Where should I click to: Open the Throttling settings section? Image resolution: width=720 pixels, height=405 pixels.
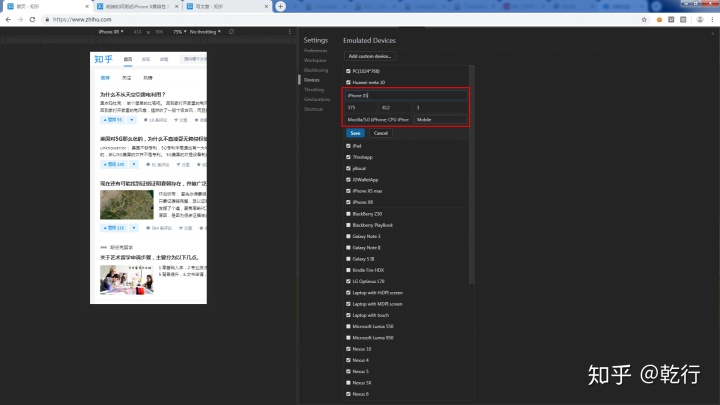click(314, 90)
